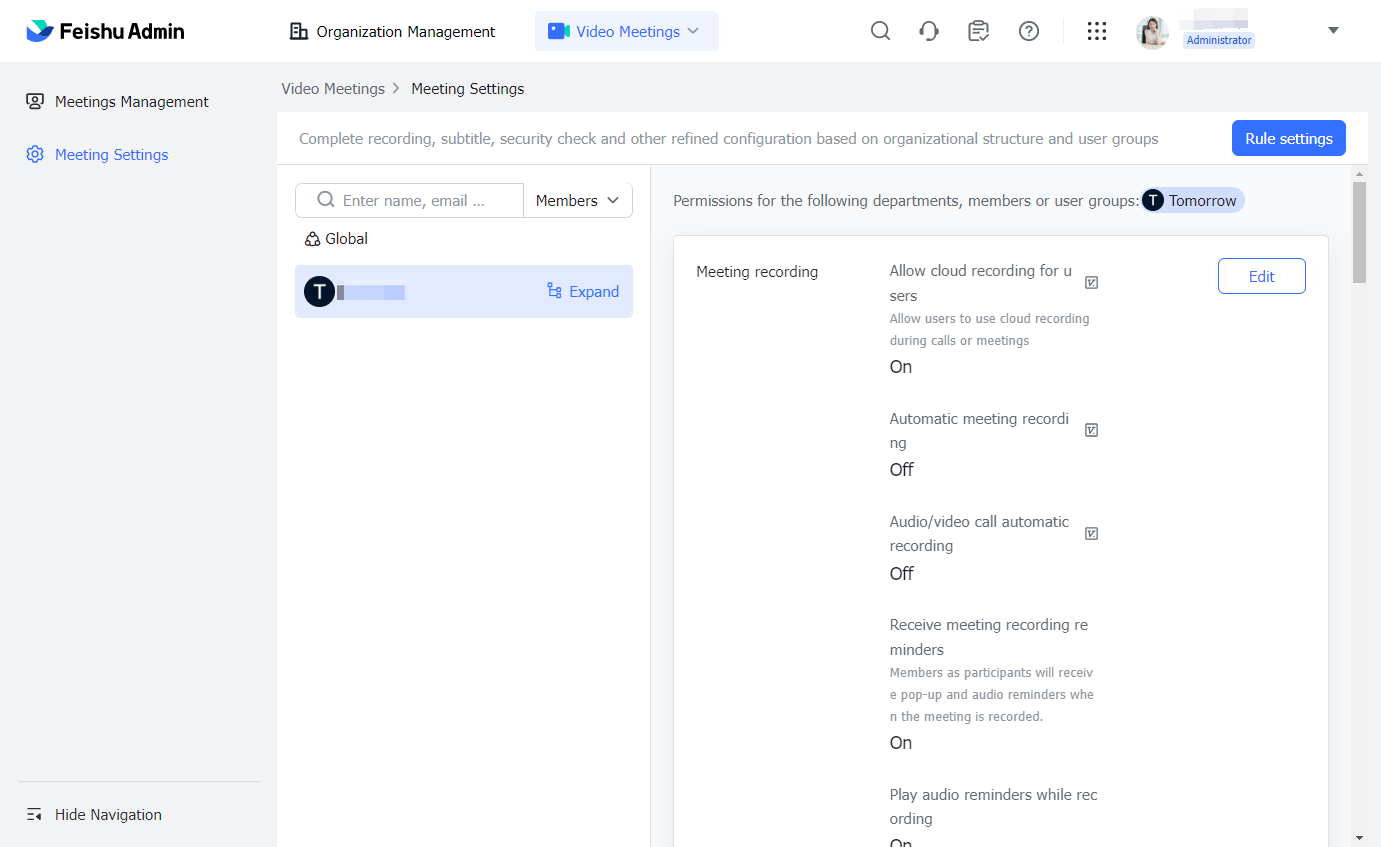Hide Navigation sidebar
The width and height of the screenshot is (1381, 847).
tap(94, 815)
